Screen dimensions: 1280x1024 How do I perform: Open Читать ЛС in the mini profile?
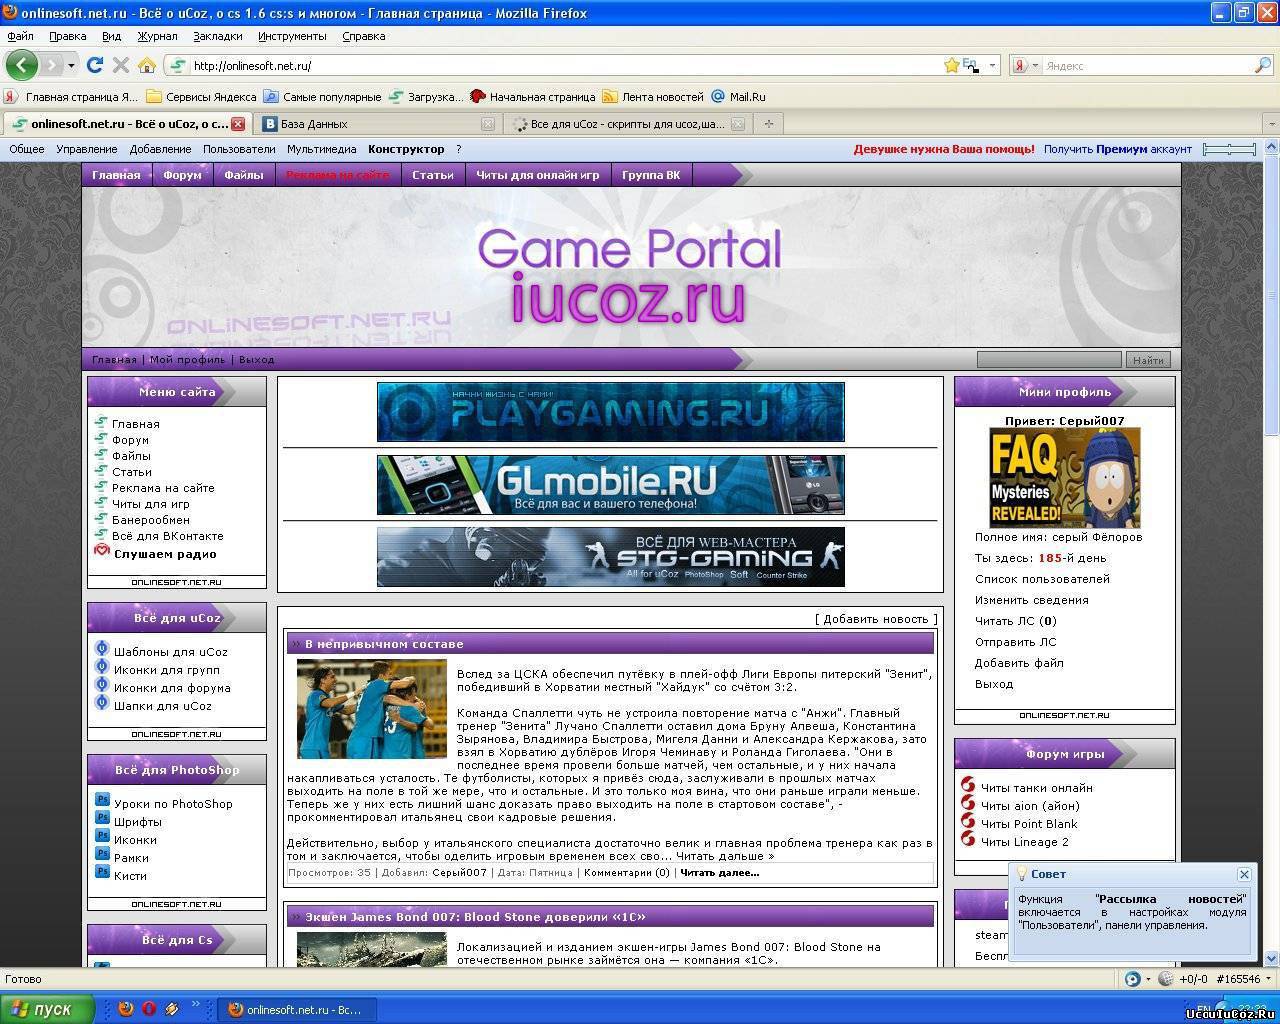point(1016,621)
